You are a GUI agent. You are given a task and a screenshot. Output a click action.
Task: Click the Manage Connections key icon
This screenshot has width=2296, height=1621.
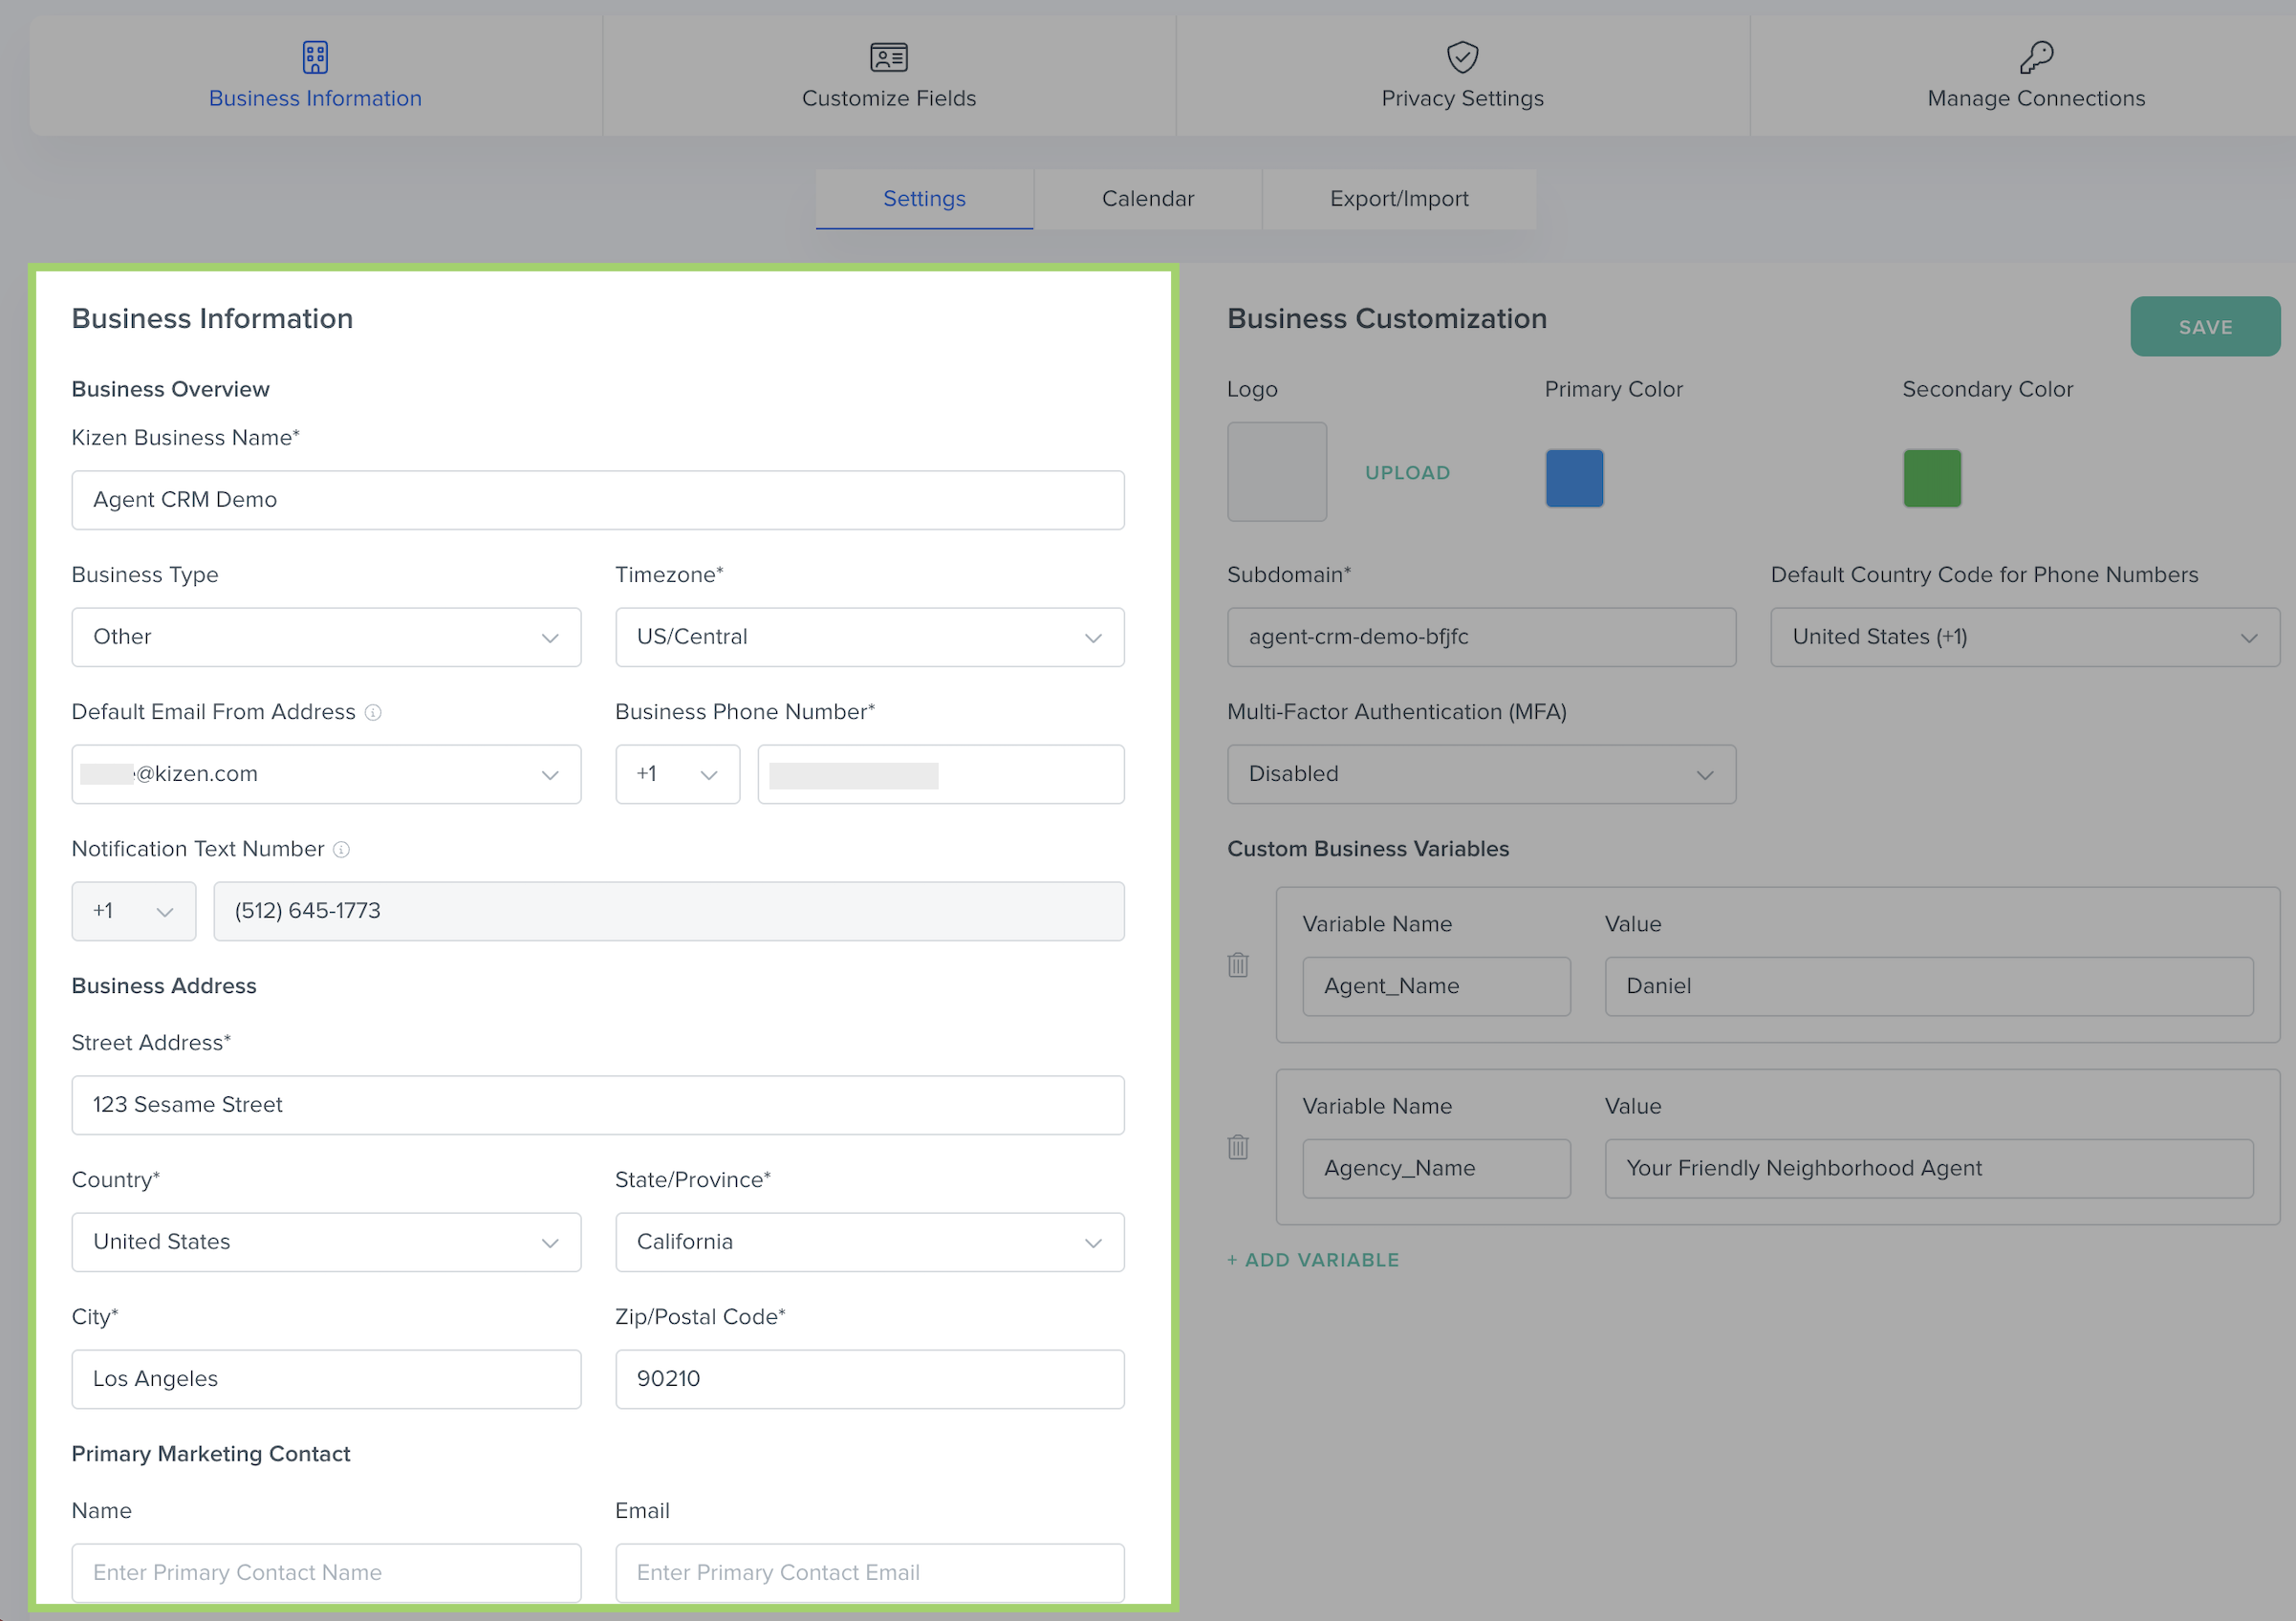click(2036, 57)
